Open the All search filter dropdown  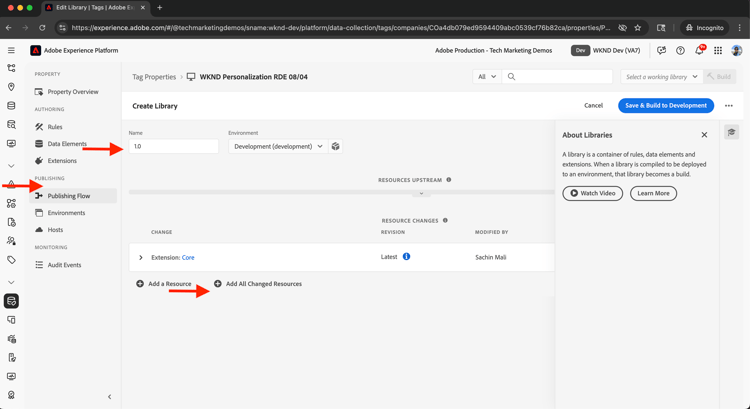pyautogui.click(x=487, y=76)
